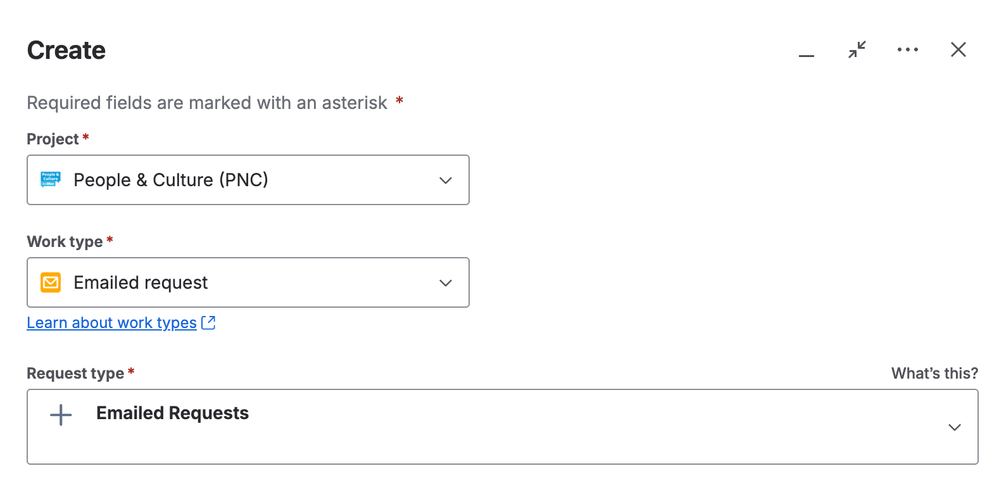Screen dimensions: 999x480
Task: Open the Learn about work types link
Action: tap(111, 323)
